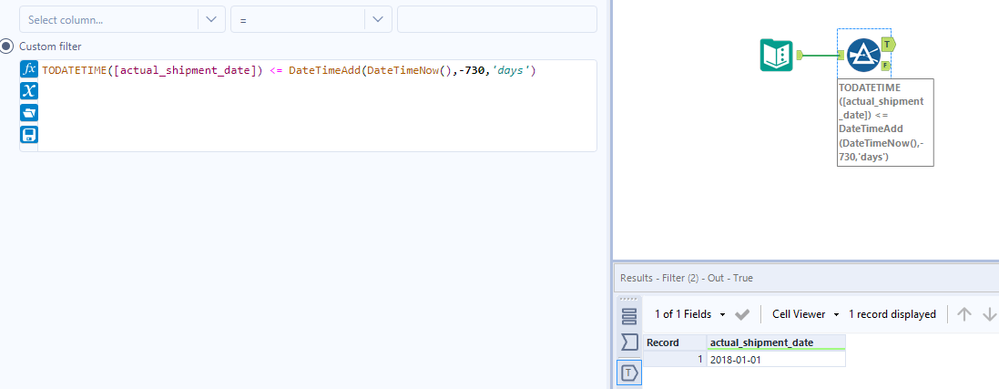Open the data profile sigma icon
This screenshot has width=999, height=389.
[629, 343]
